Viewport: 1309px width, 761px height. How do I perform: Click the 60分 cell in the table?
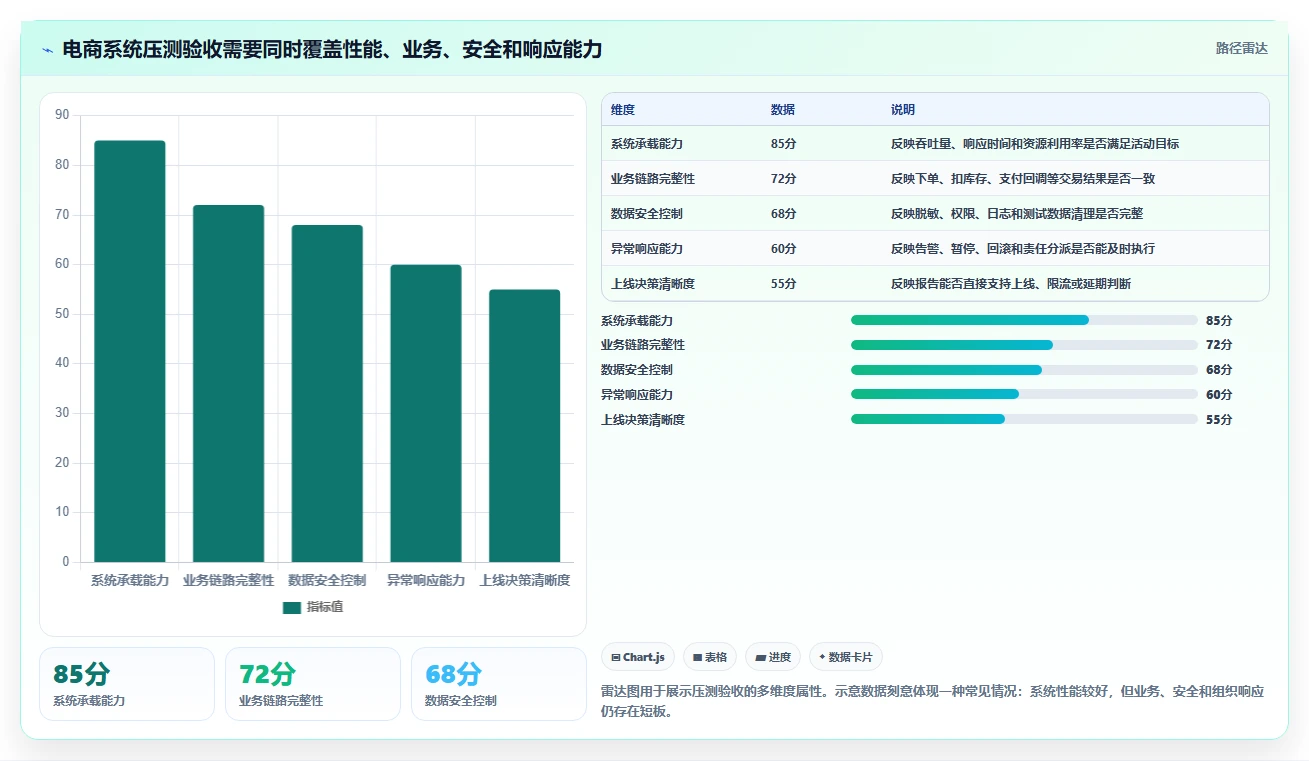point(784,249)
